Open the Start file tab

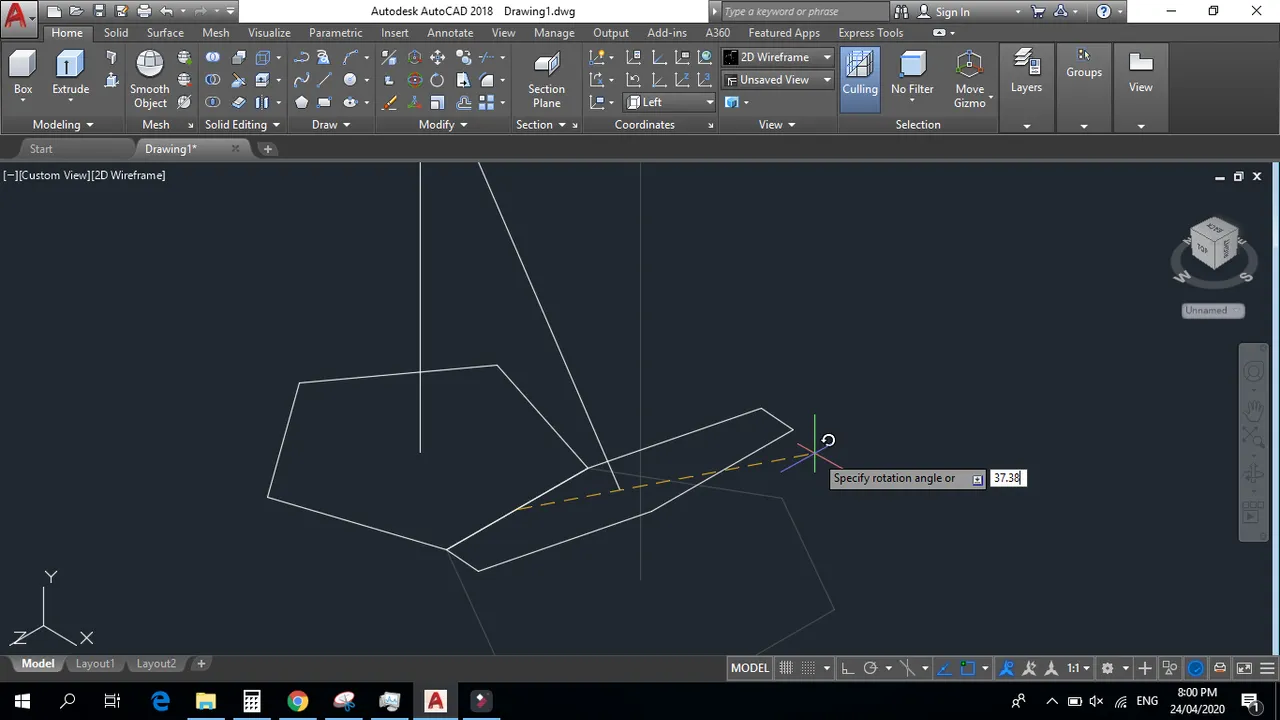41,149
